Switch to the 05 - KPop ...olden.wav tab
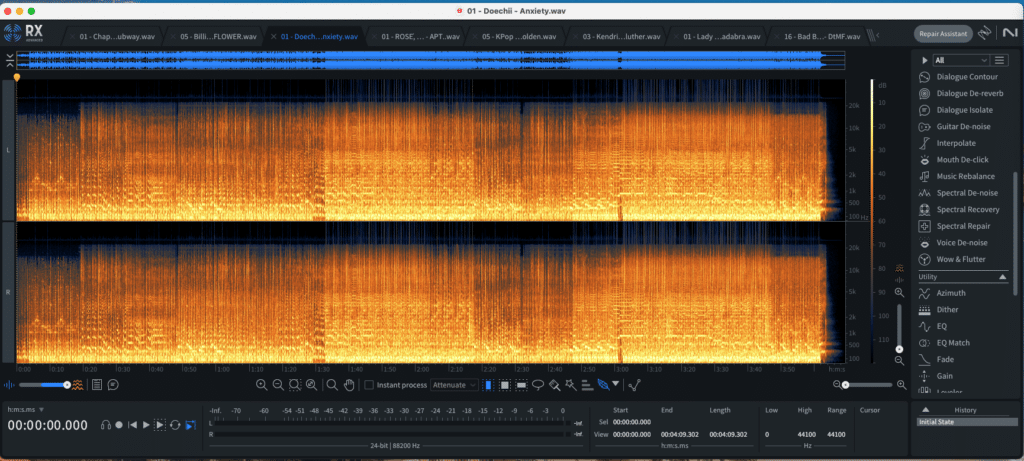 (517, 37)
